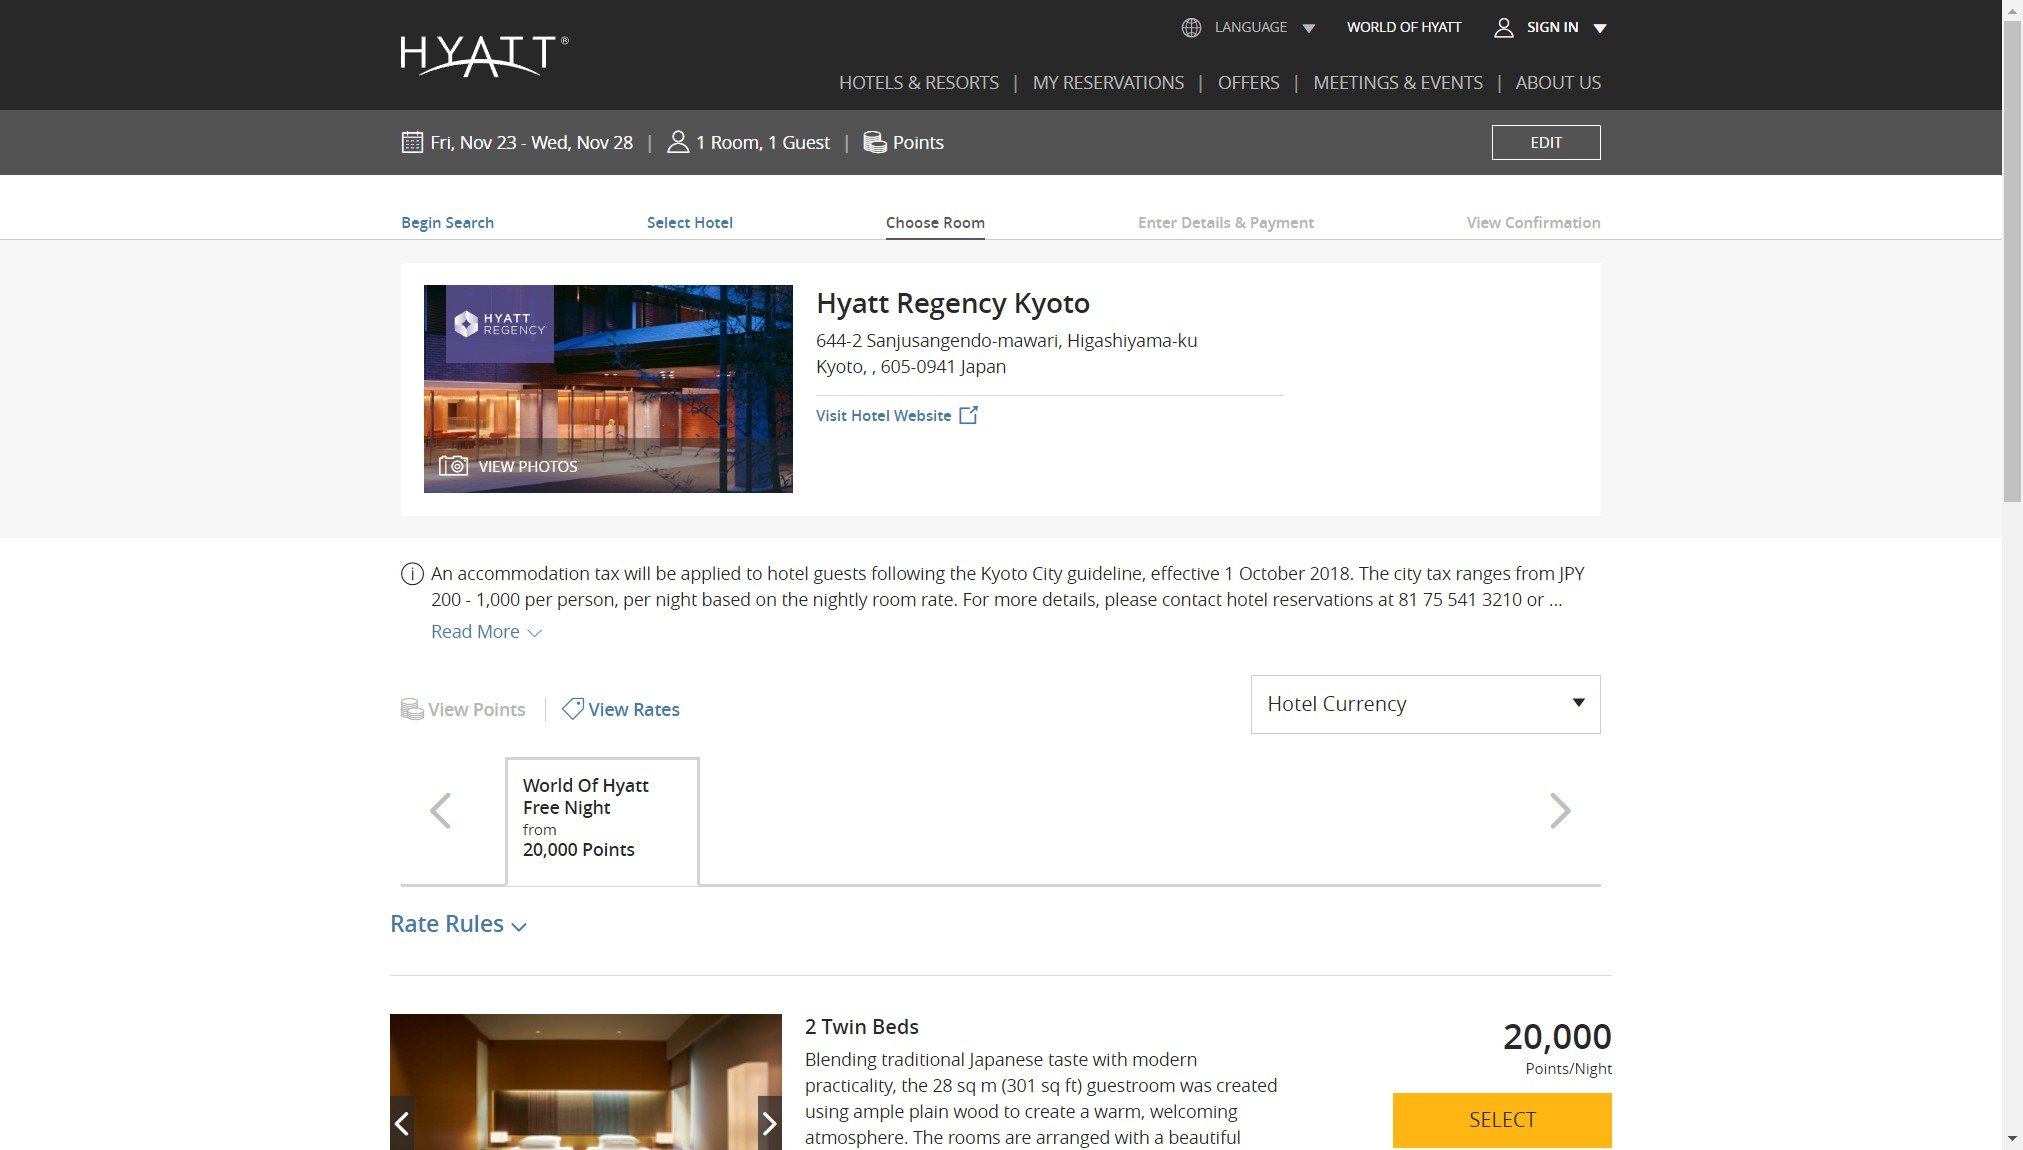The image size is (2023, 1150).
Task: Click SIGN IN
Action: [1552, 27]
